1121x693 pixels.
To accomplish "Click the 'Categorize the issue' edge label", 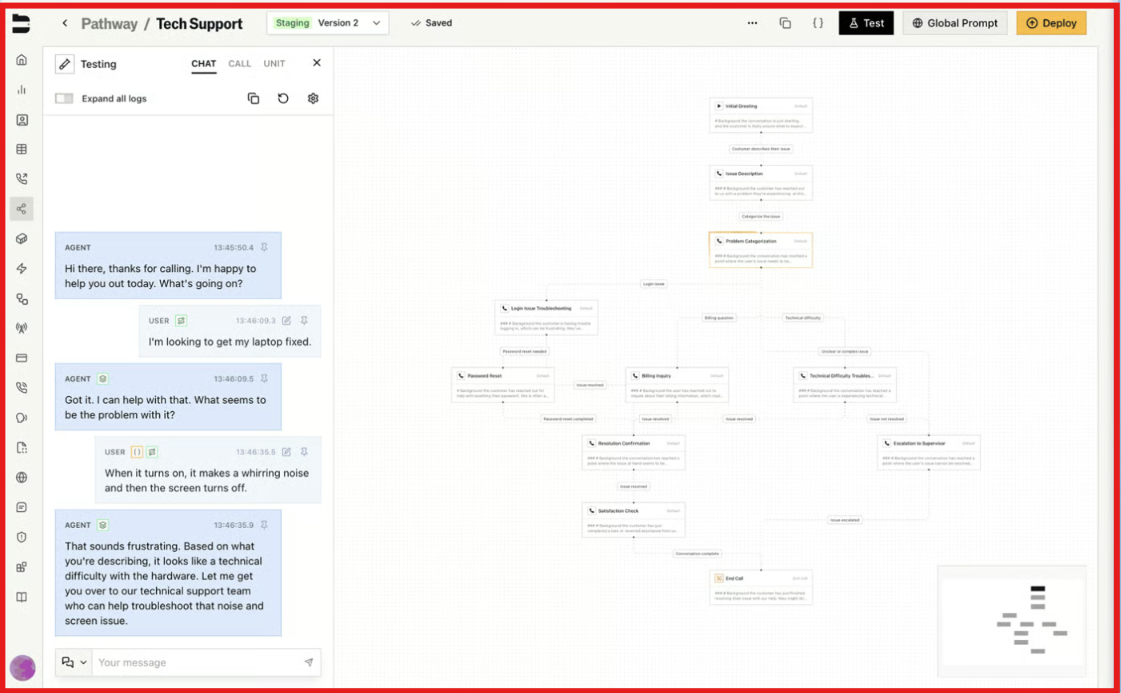I will [761, 216].
